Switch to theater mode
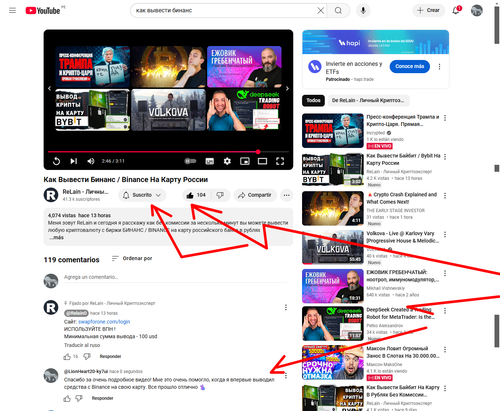This screenshot has height=411, width=500. click(262, 161)
